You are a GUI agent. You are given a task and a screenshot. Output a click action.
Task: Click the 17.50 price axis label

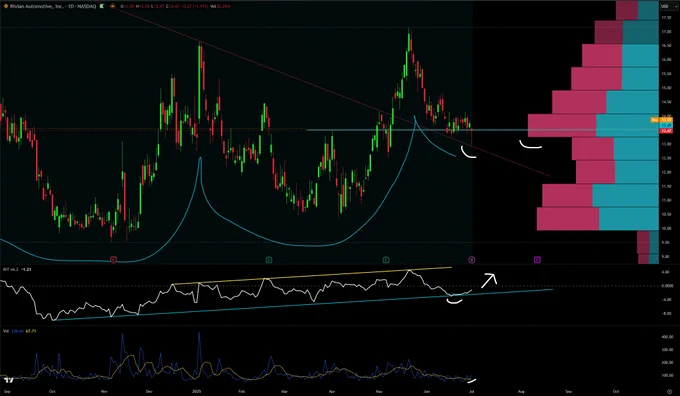(666, 17)
